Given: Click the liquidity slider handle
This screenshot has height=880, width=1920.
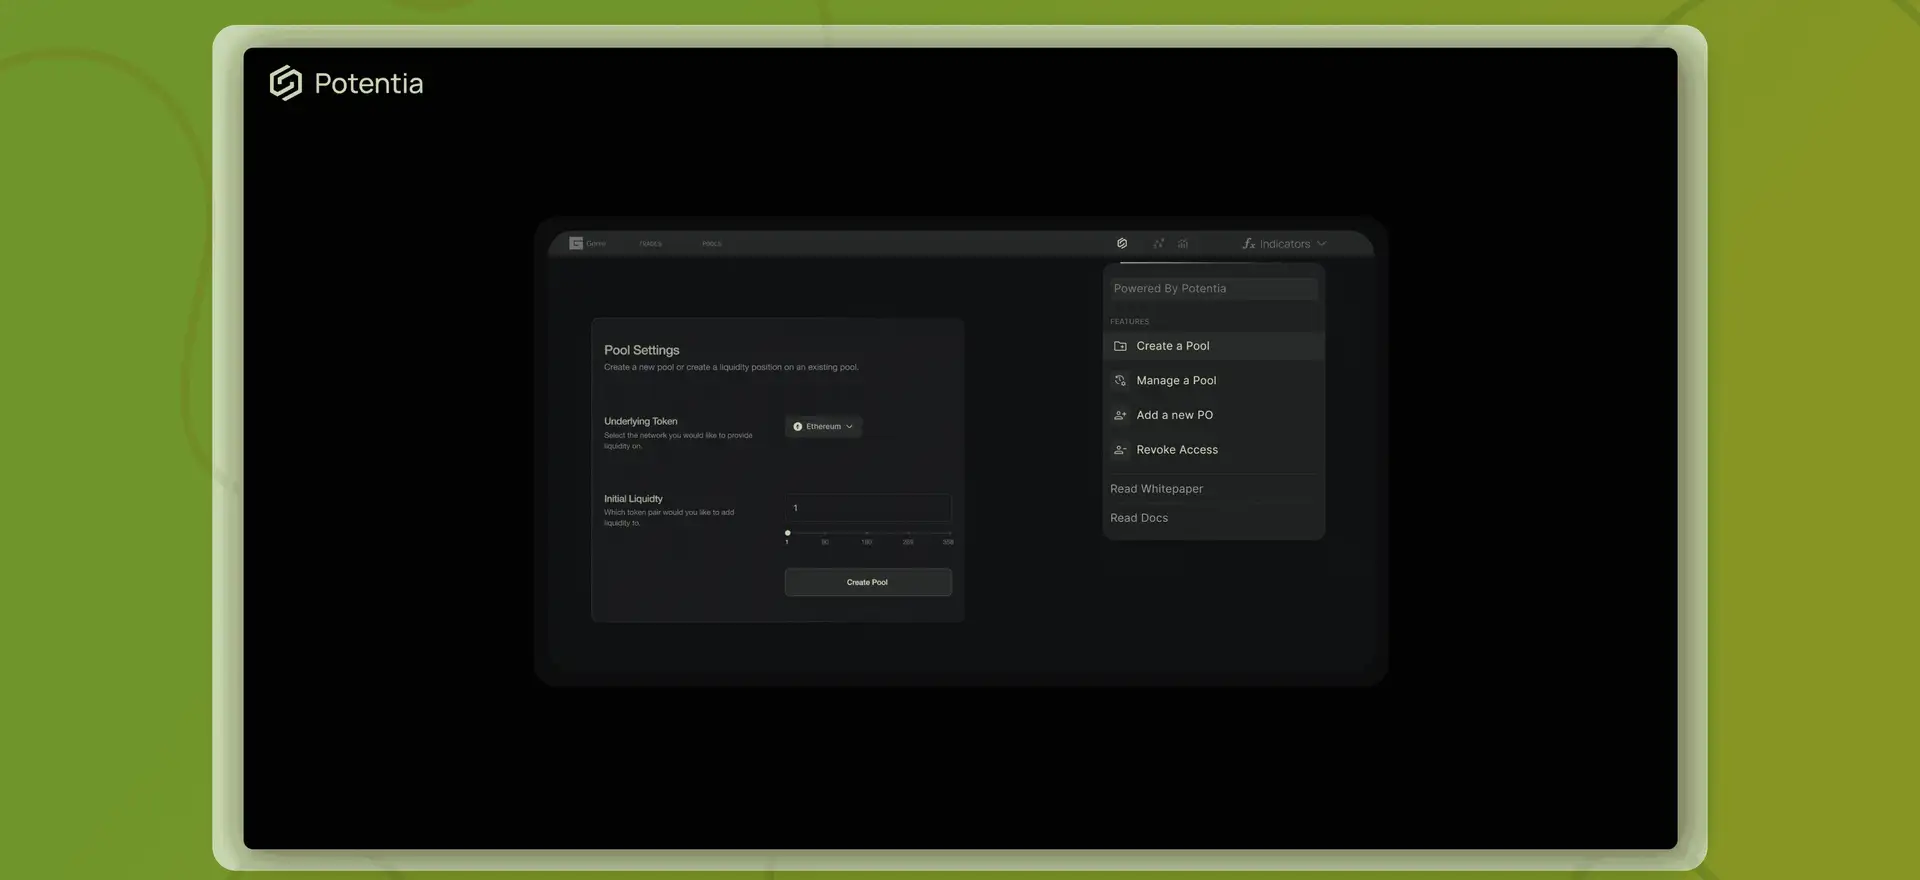Looking at the screenshot, I should click(x=788, y=533).
